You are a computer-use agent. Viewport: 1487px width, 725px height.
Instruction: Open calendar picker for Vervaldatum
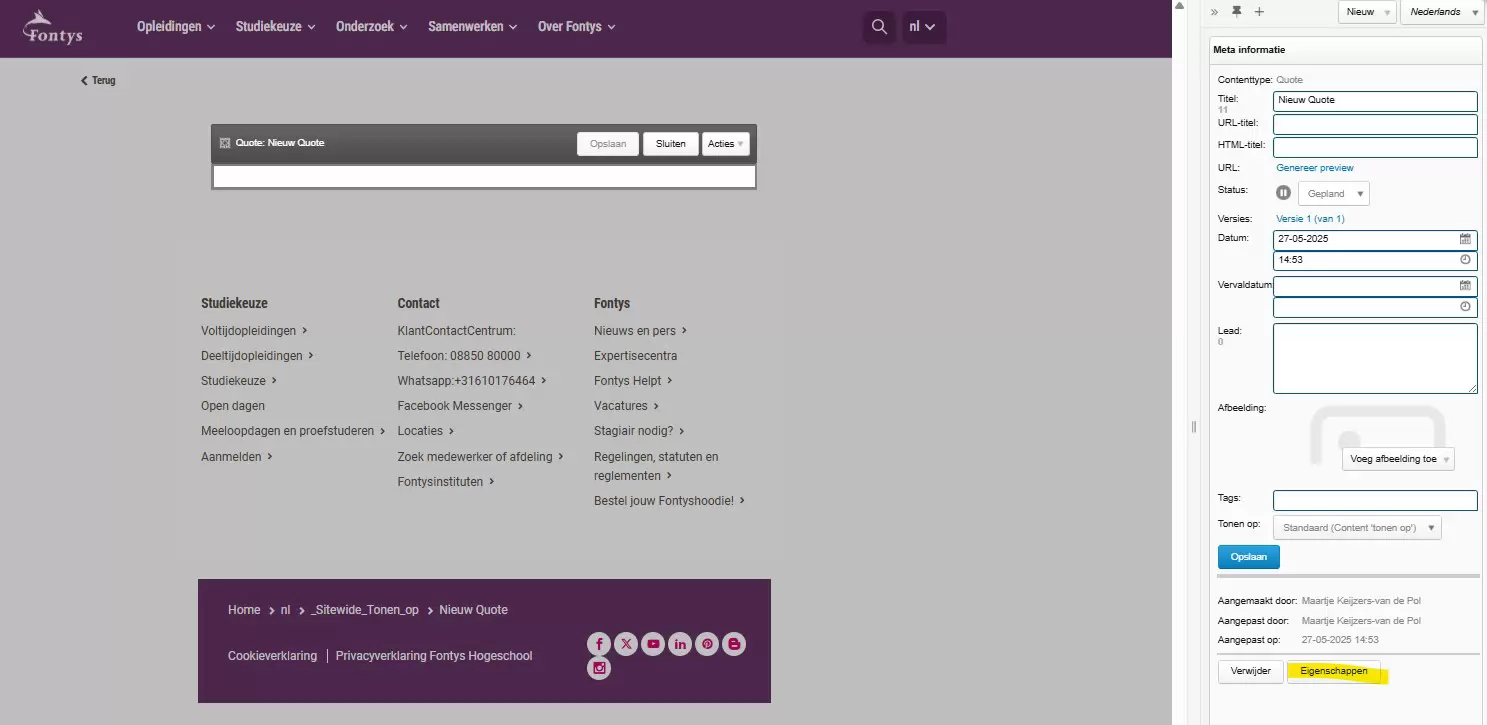pos(1465,285)
